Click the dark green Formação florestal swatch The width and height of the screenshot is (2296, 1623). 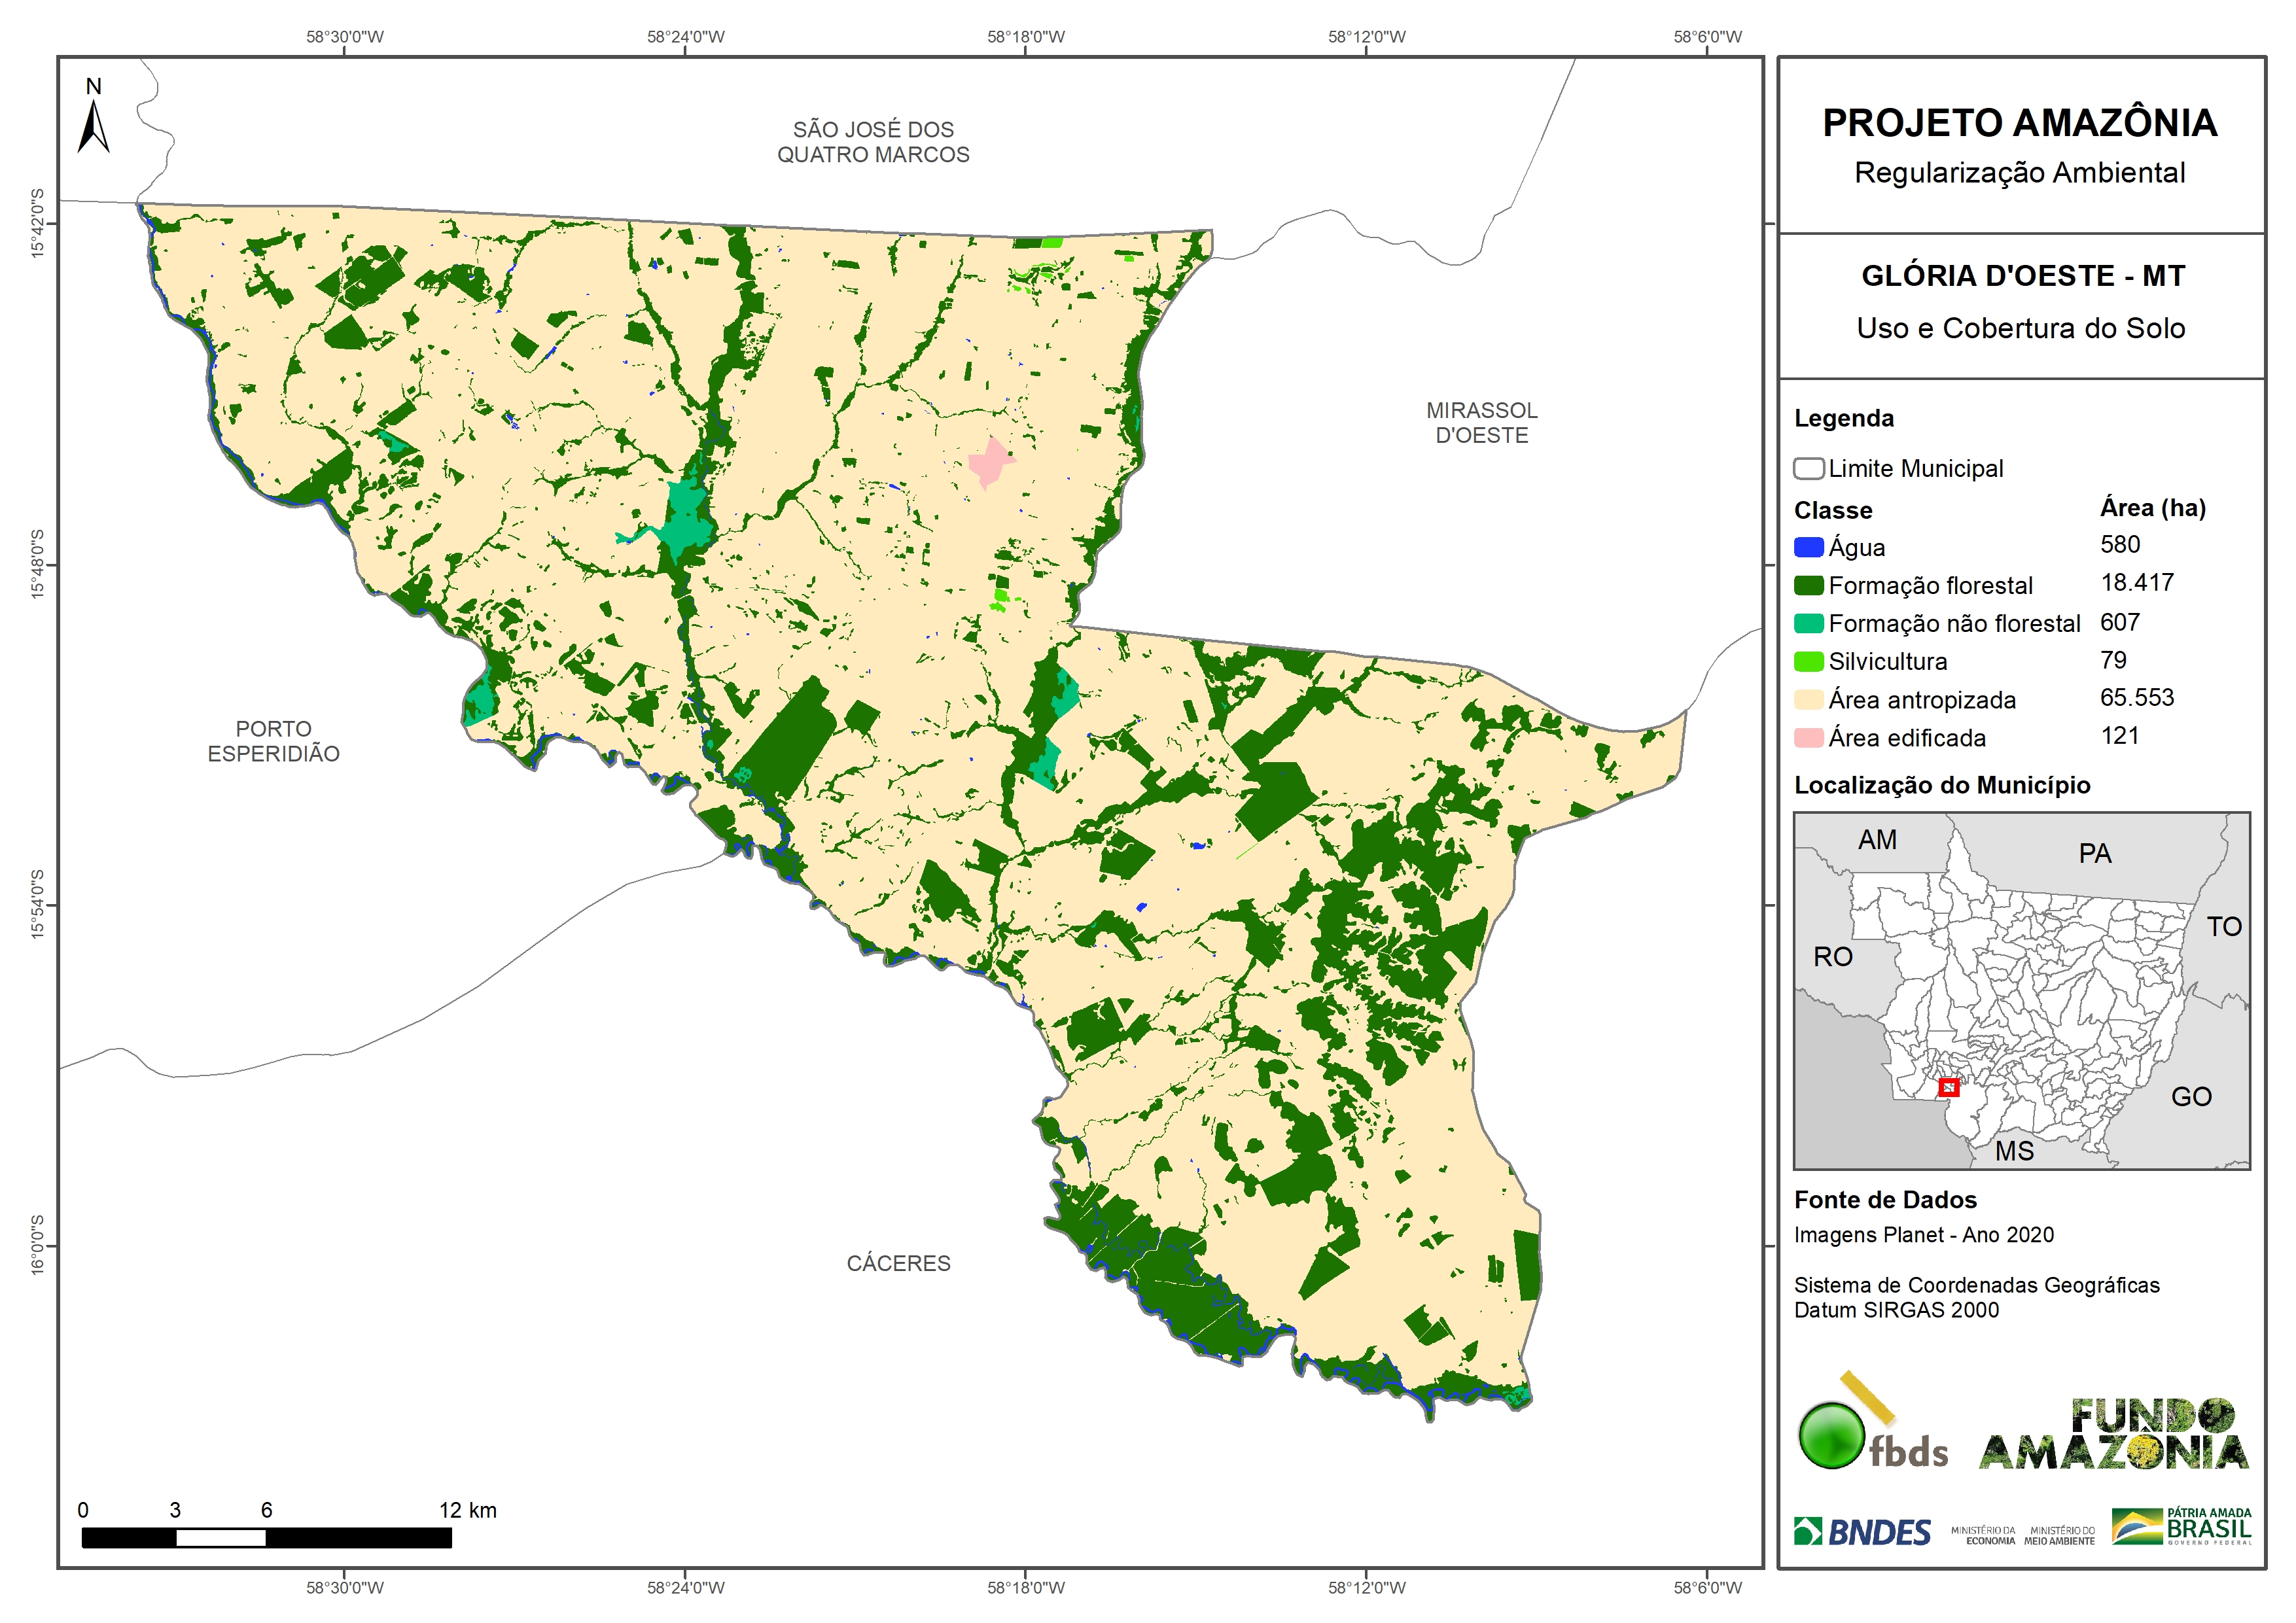(1808, 585)
